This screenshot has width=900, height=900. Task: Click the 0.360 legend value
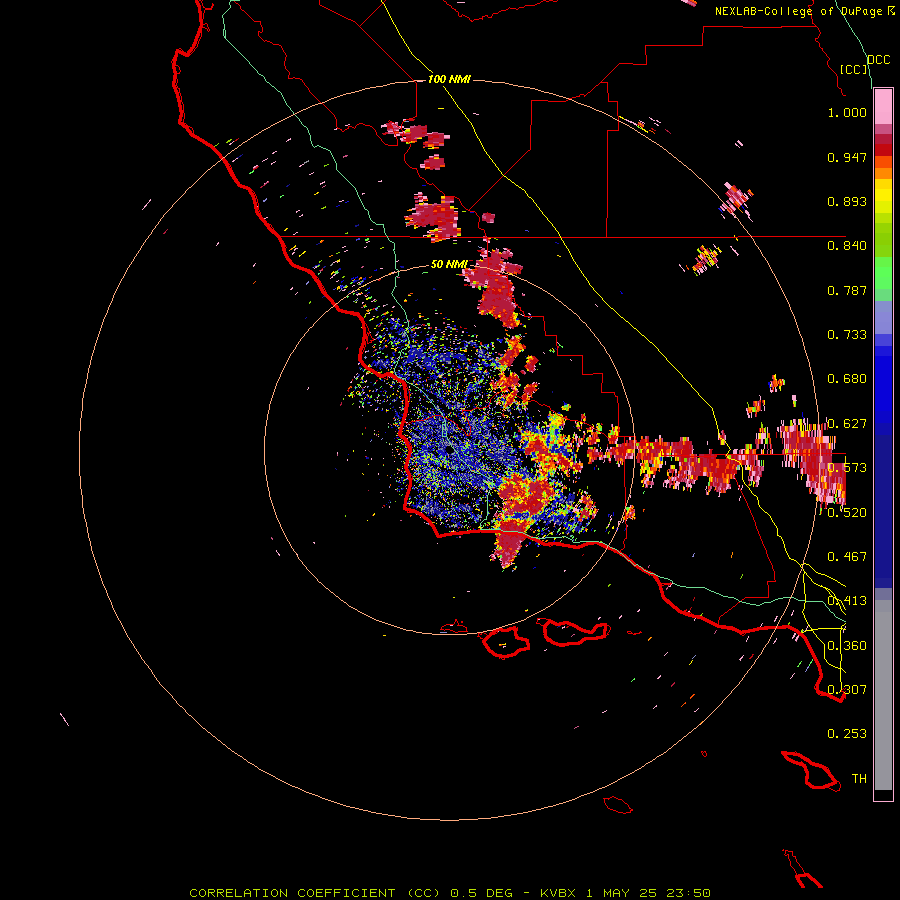point(847,646)
